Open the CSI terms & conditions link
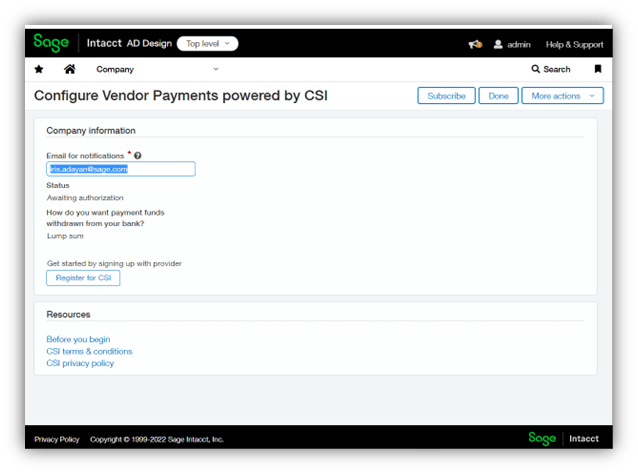 coord(89,351)
